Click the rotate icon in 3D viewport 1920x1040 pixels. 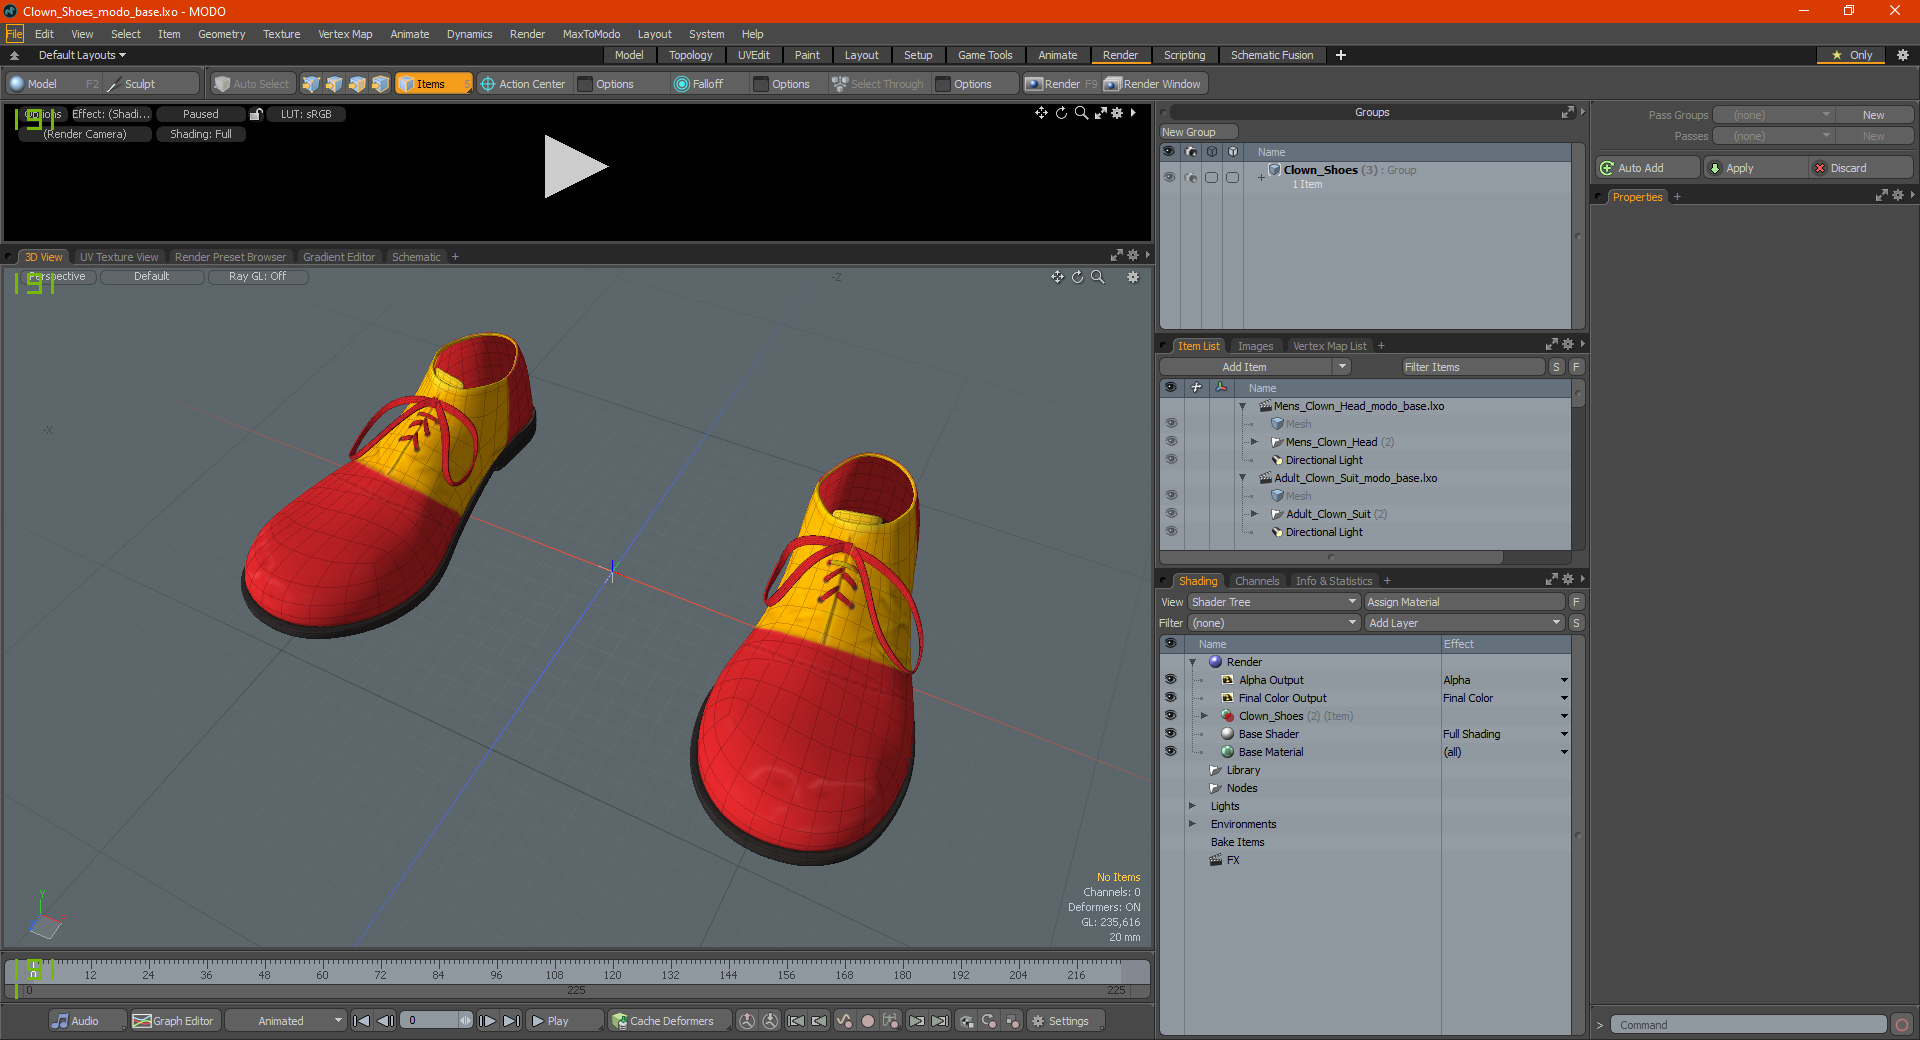[x=1077, y=277]
